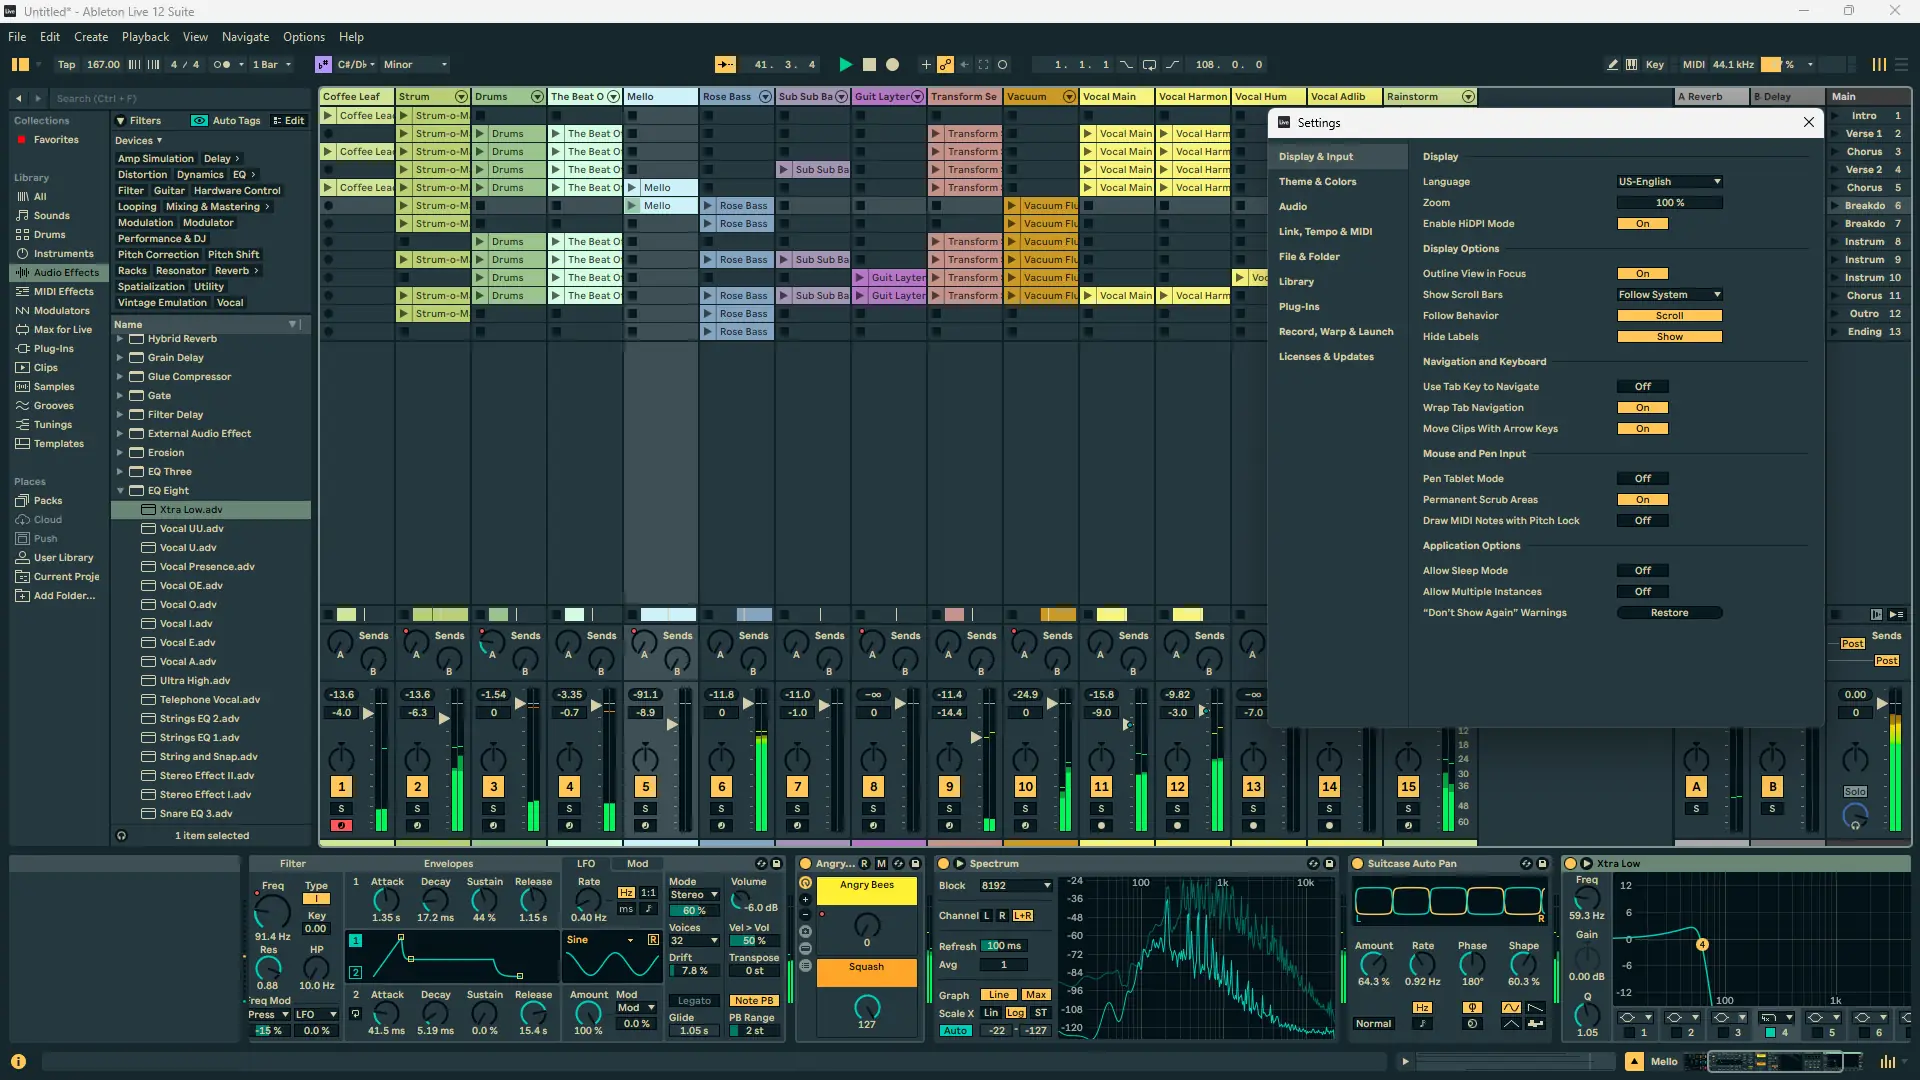Enable Pen Tablet Mode toggle
This screenshot has width=1920, height=1080.
(x=1642, y=479)
